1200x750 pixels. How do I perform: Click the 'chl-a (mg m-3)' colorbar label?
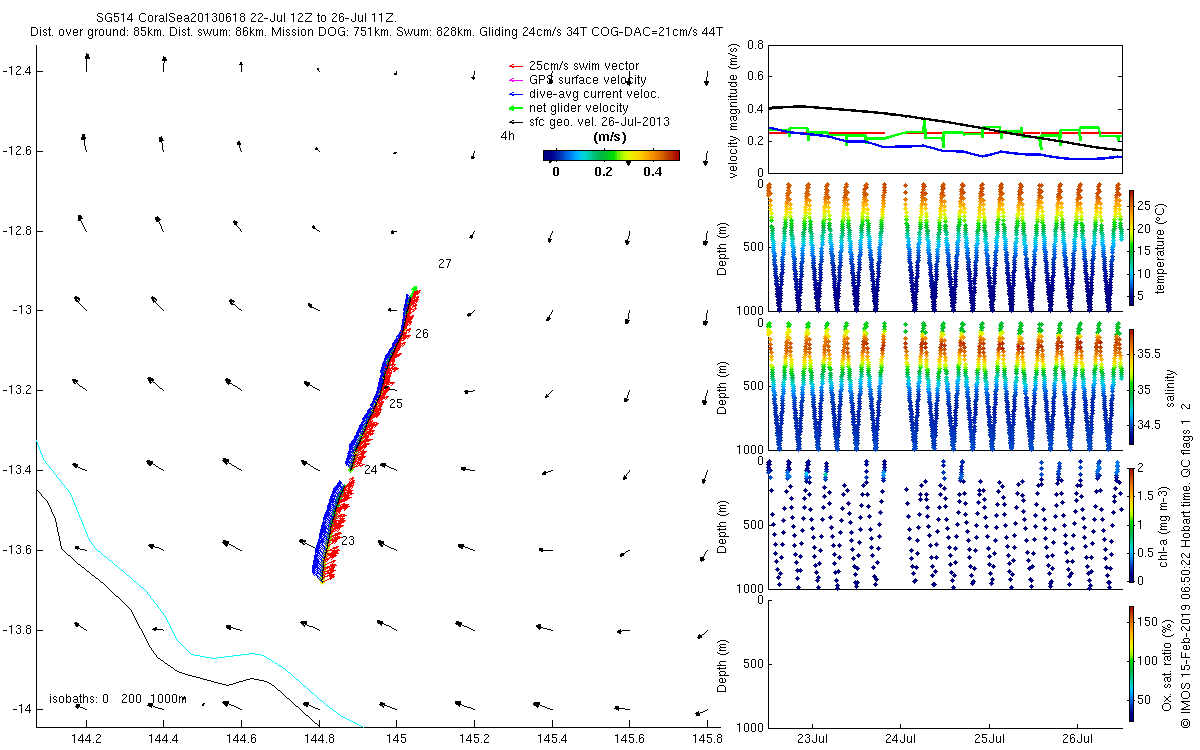[1164, 524]
